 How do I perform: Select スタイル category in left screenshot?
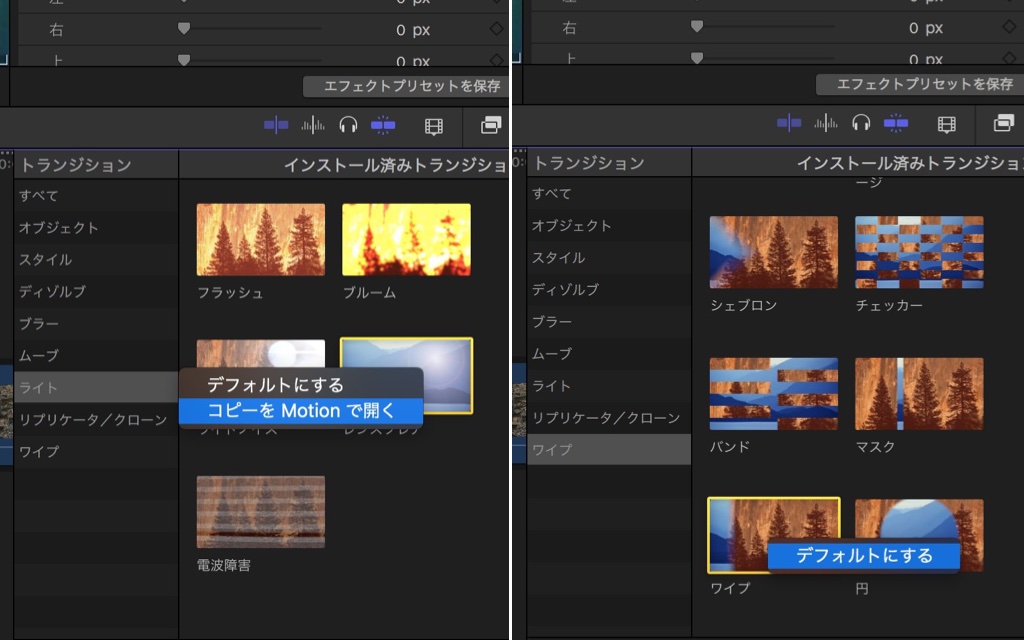[x=95, y=259]
